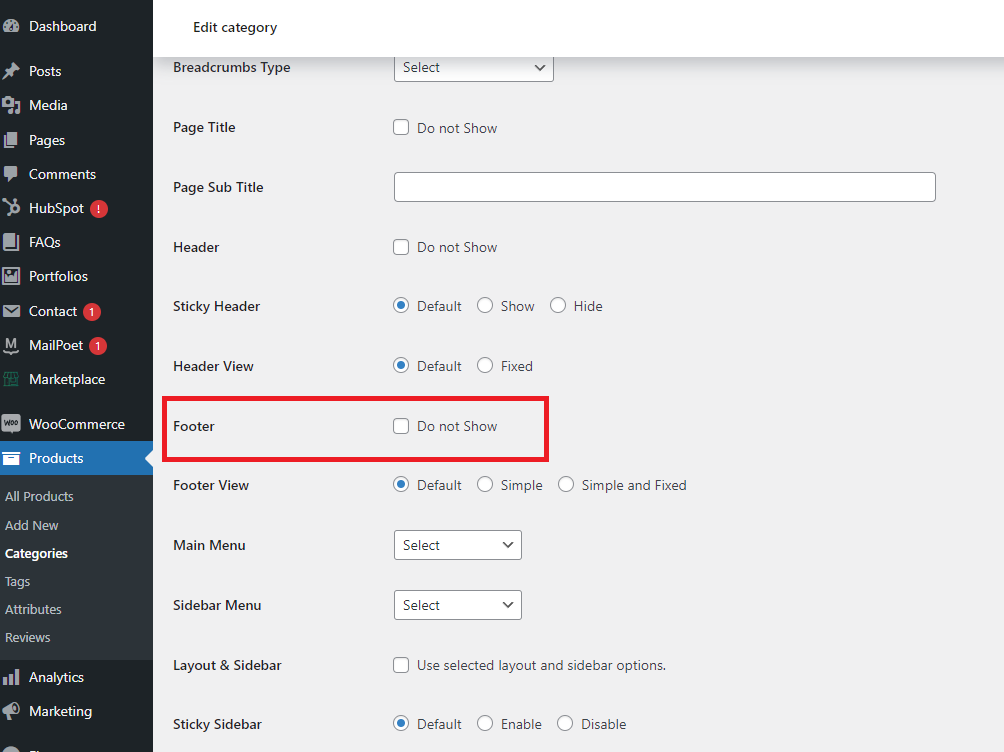Click the WooCommerce woo icon
This screenshot has height=752, width=1004.
11,423
